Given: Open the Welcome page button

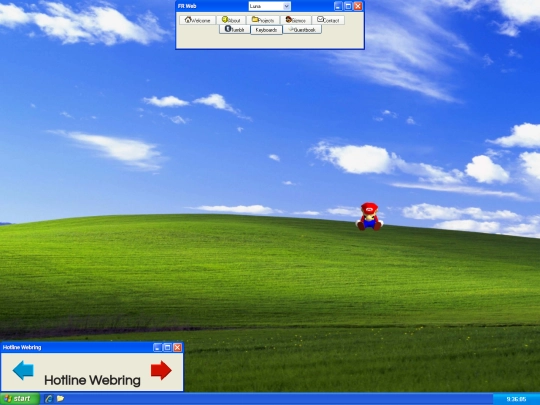Looking at the screenshot, I should tap(197, 20).
